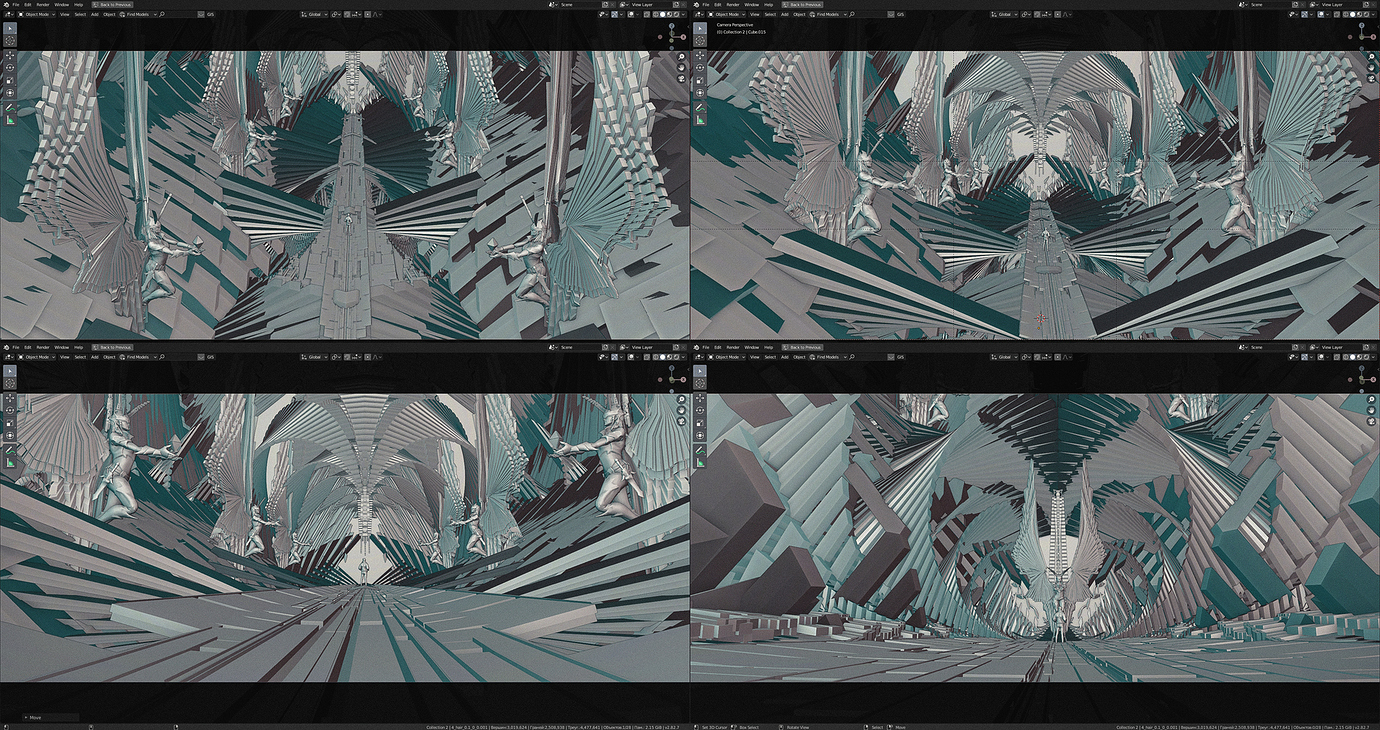The height and width of the screenshot is (730, 1380).
Task: Open editor type dropdown in top-left viewport header
Action: click(9, 14)
